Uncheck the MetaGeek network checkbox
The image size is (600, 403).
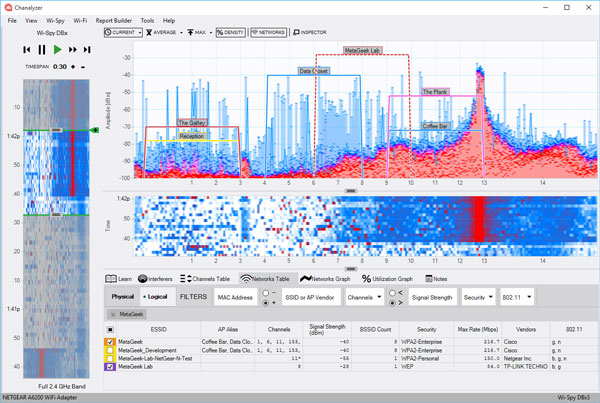pos(110,342)
